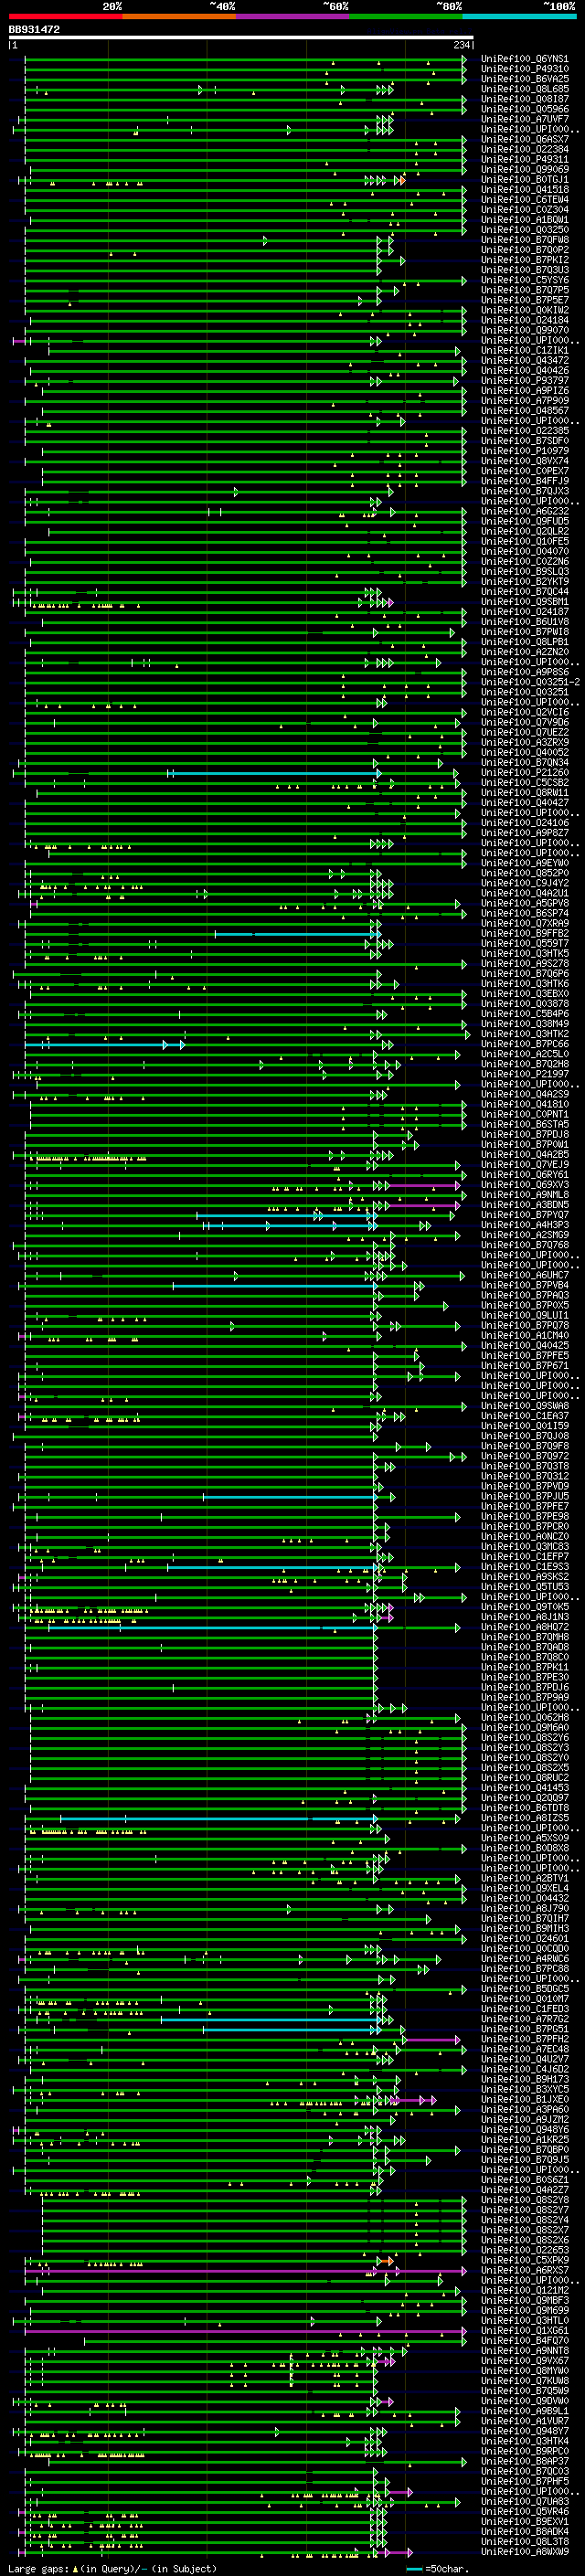Click the purple alignment bar for UniRef100_Q1XG61

coord(245,2332)
